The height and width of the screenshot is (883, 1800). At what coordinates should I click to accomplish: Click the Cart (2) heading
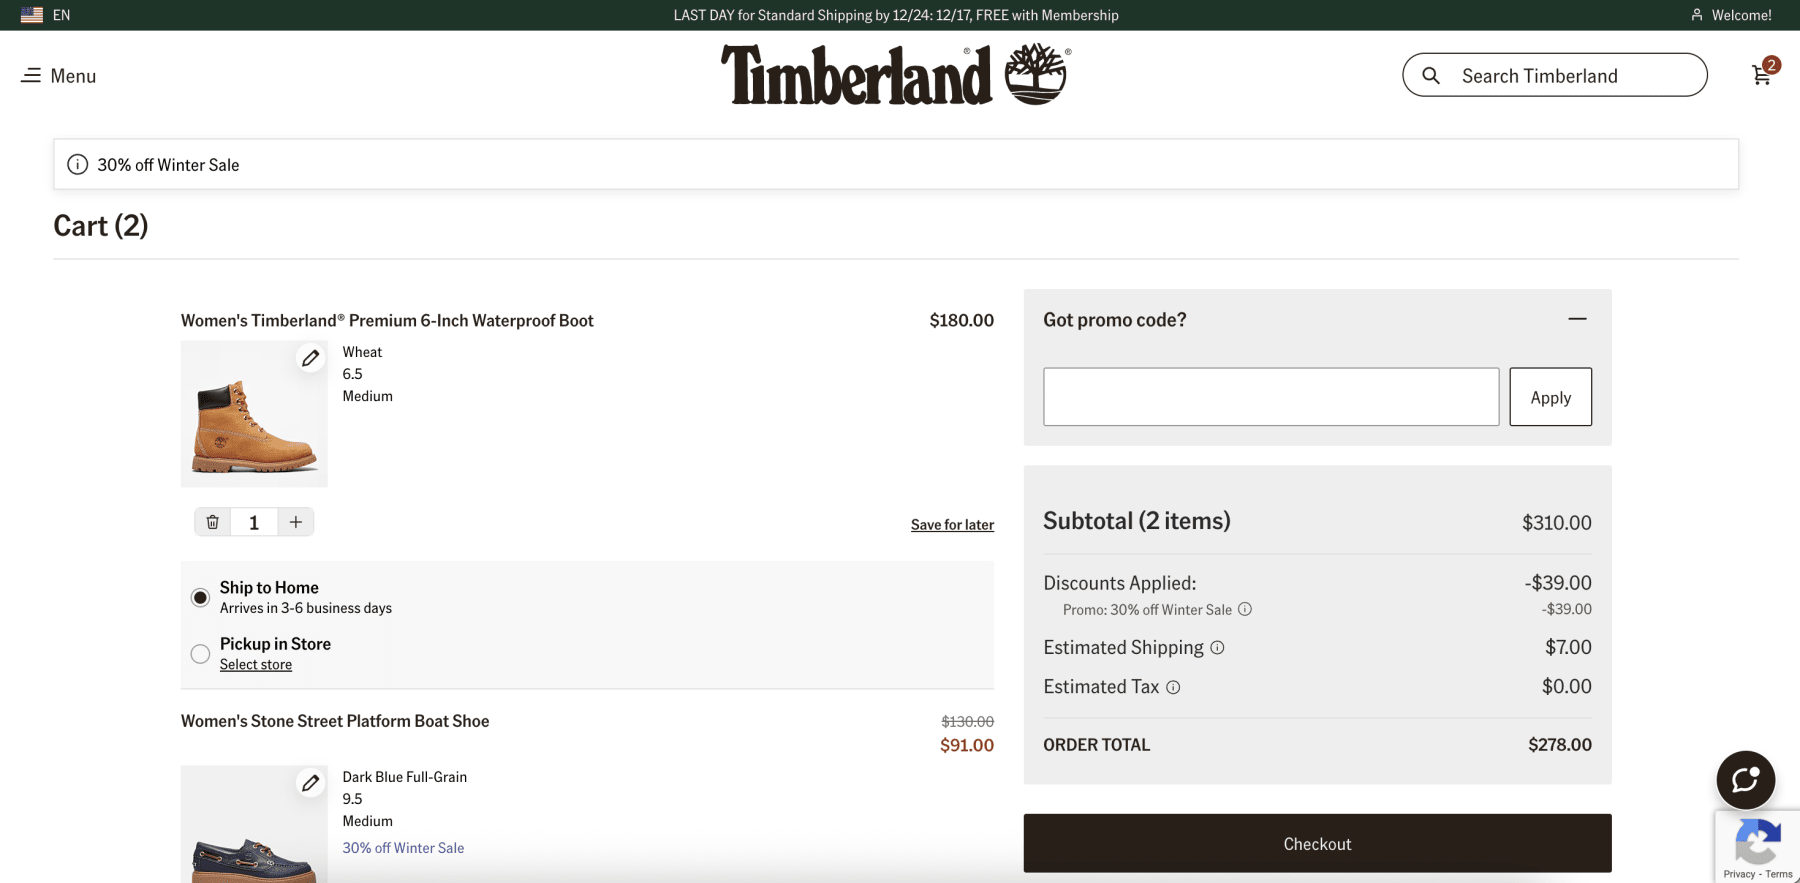[x=101, y=226]
